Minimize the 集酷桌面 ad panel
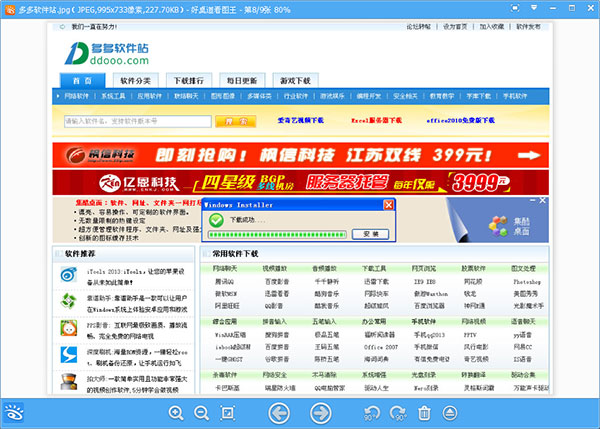This screenshot has height=429, width=600. pos(532,201)
